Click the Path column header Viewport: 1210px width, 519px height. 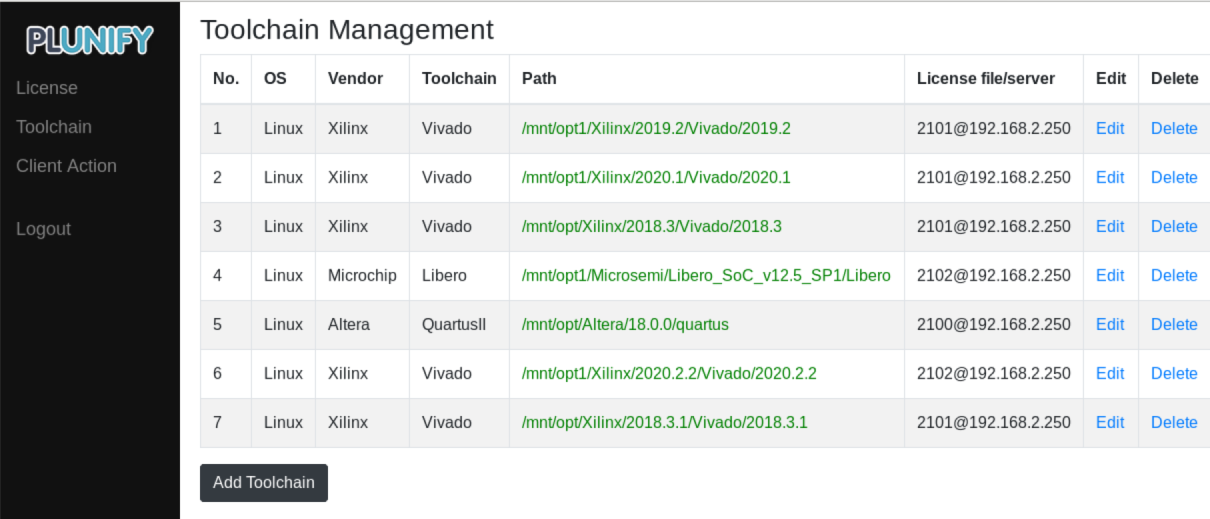(x=539, y=78)
